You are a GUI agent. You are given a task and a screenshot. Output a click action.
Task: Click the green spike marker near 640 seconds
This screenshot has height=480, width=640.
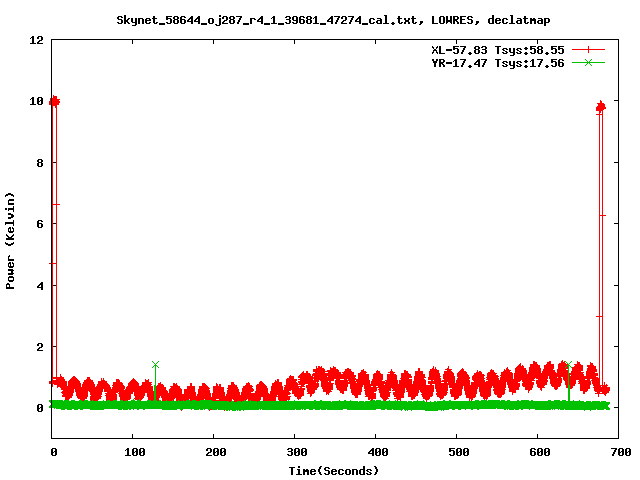click(x=569, y=364)
